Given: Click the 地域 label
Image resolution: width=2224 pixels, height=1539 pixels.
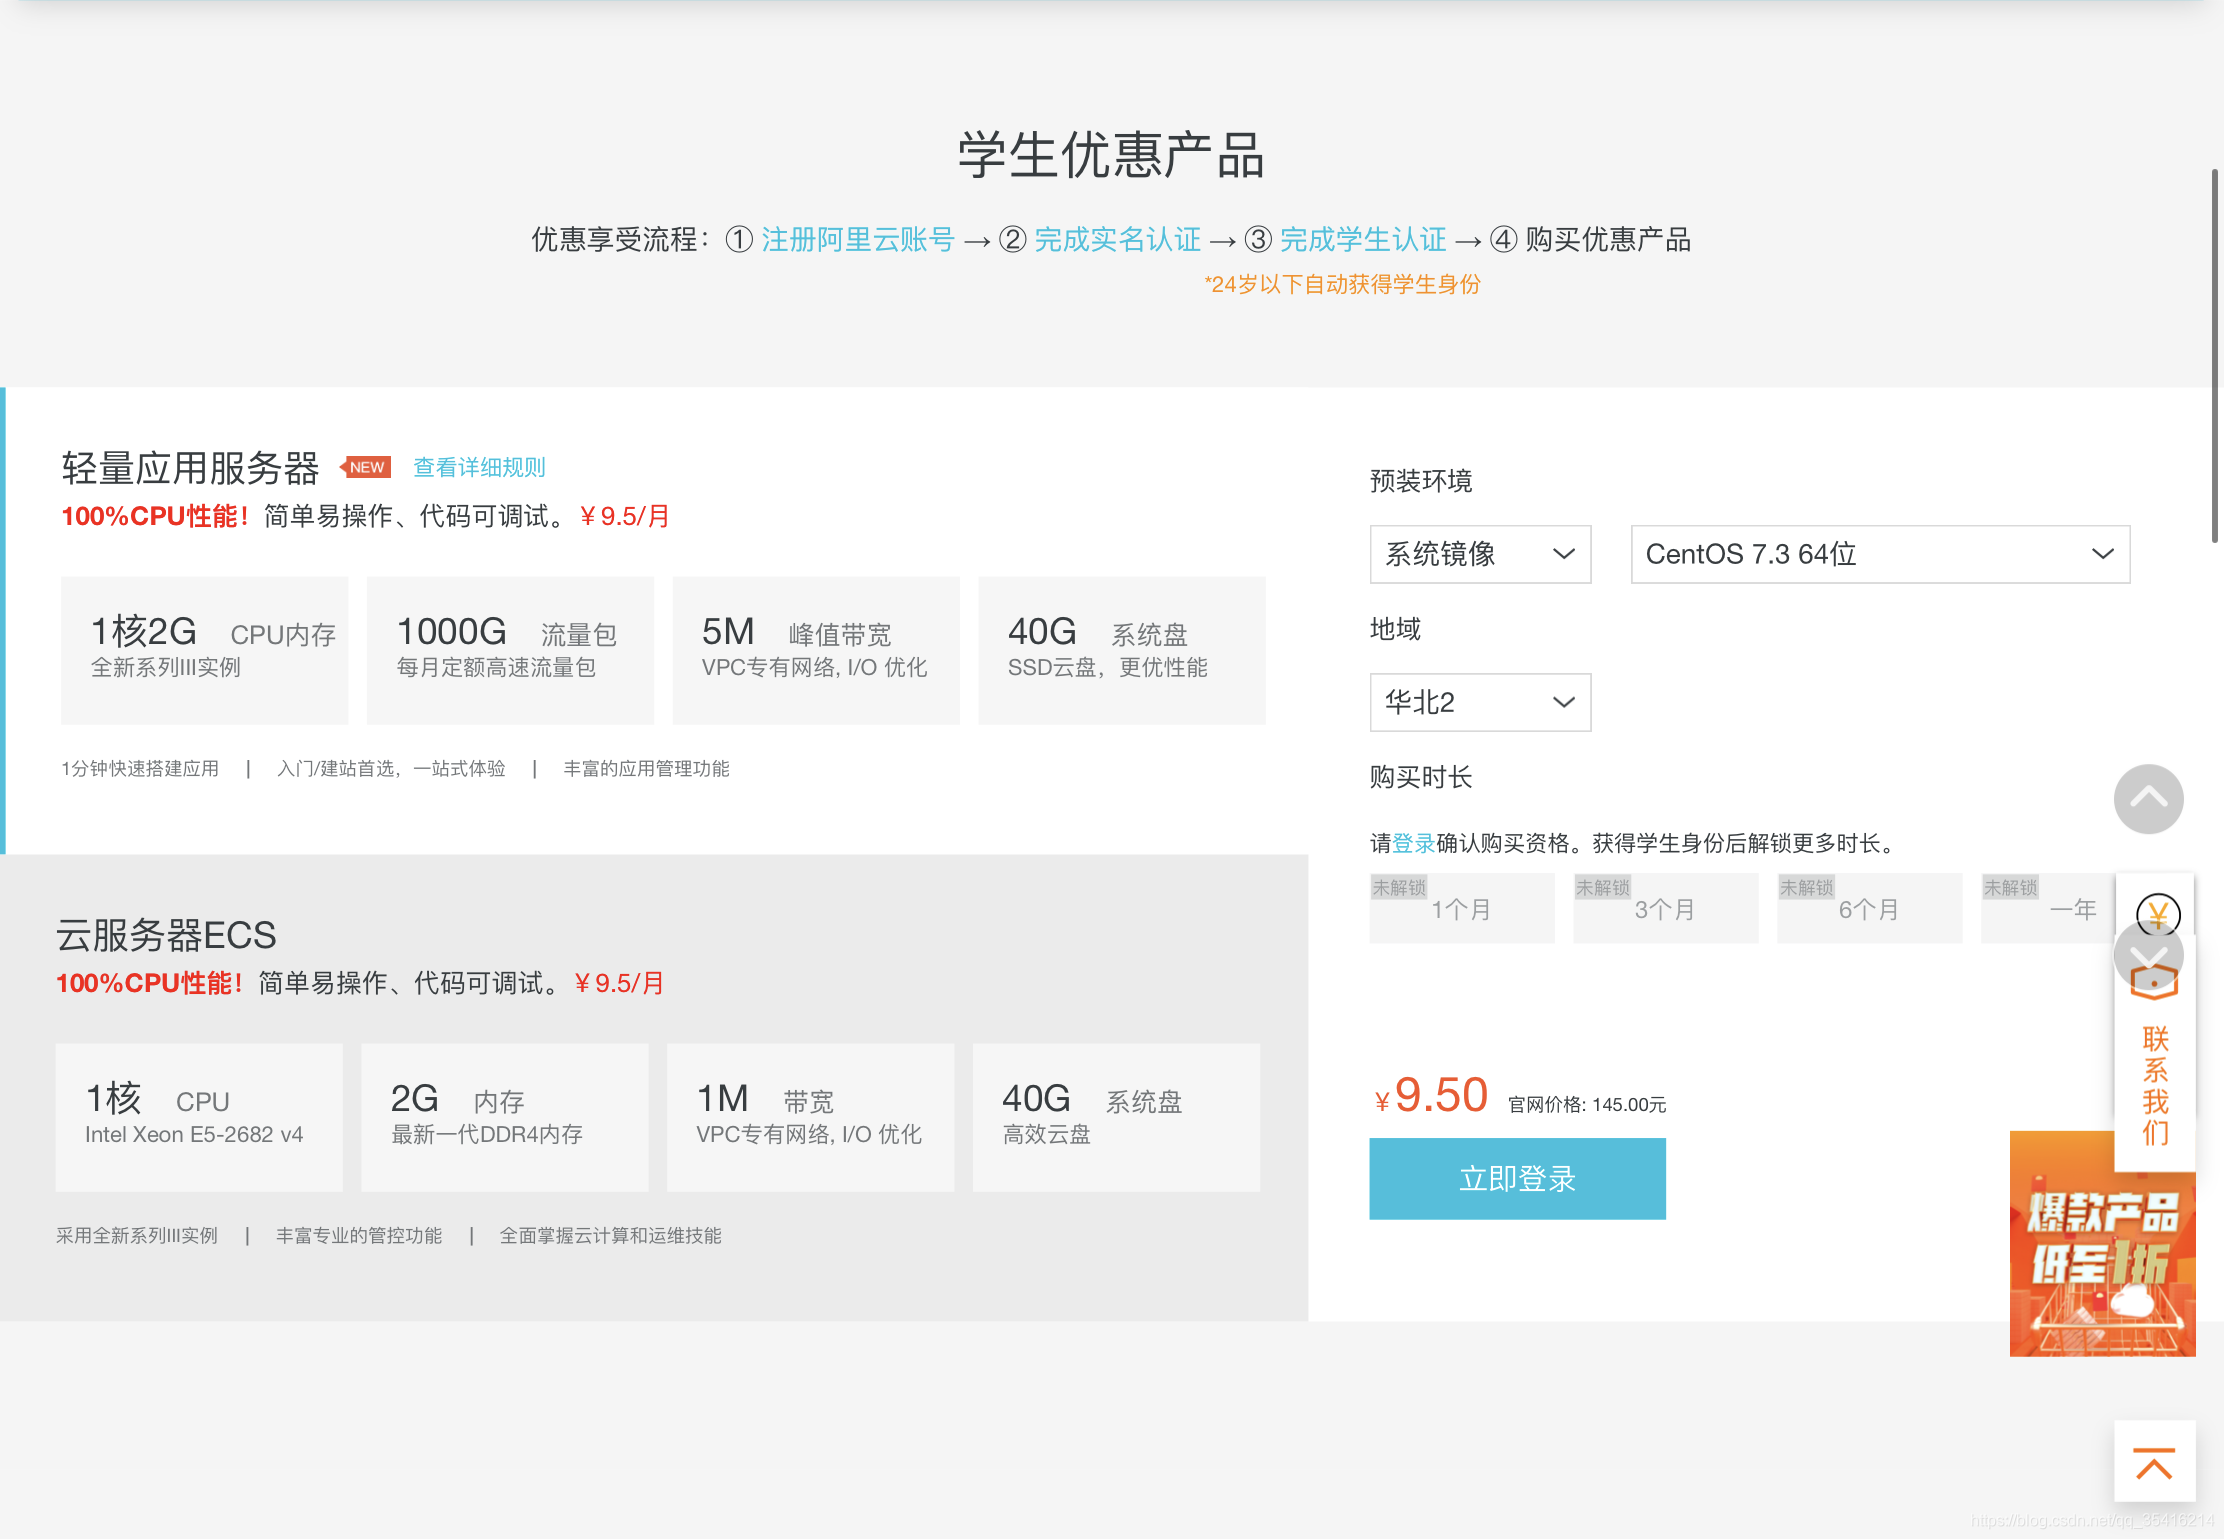Looking at the screenshot, I should [1395, 629].
